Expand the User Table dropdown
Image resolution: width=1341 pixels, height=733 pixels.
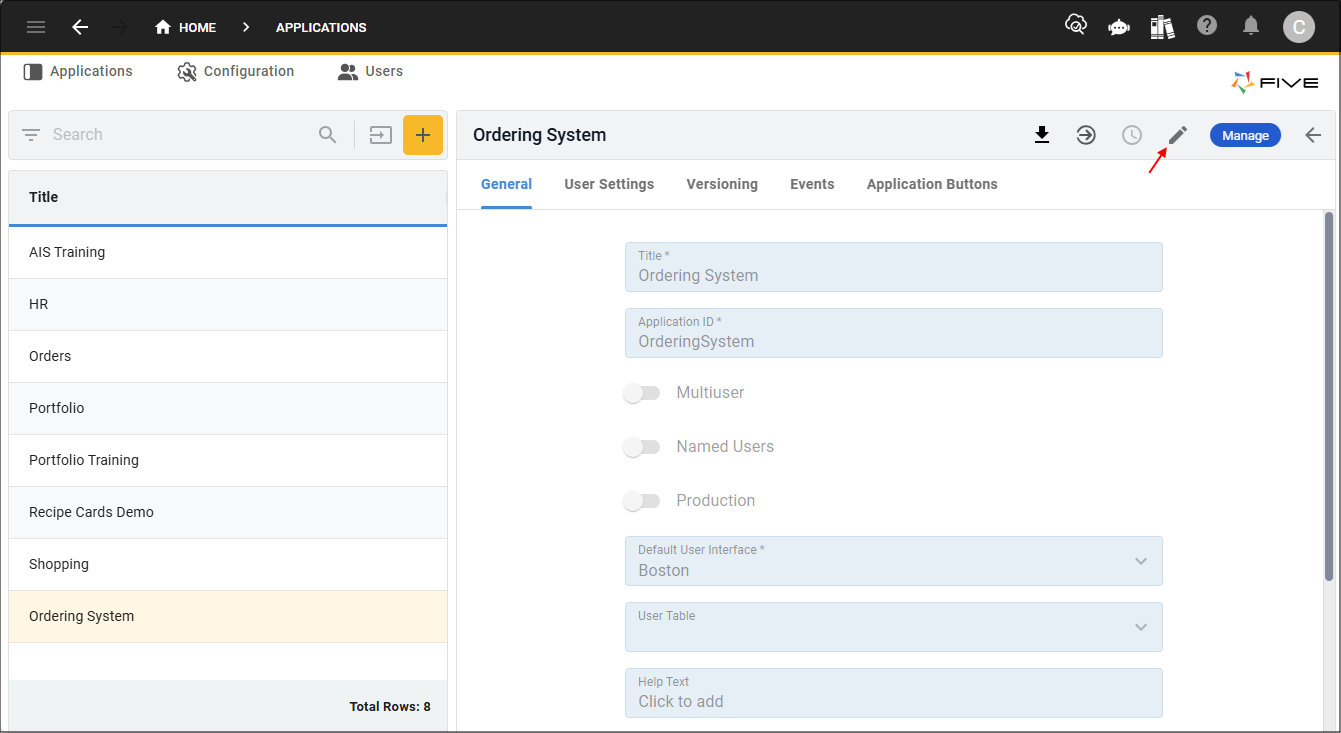click(1141, 627)
